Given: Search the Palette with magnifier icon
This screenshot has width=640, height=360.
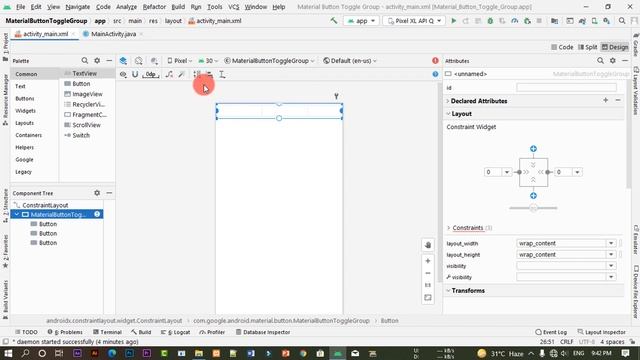Looking at the screenshot, I should tap(84, 60).
